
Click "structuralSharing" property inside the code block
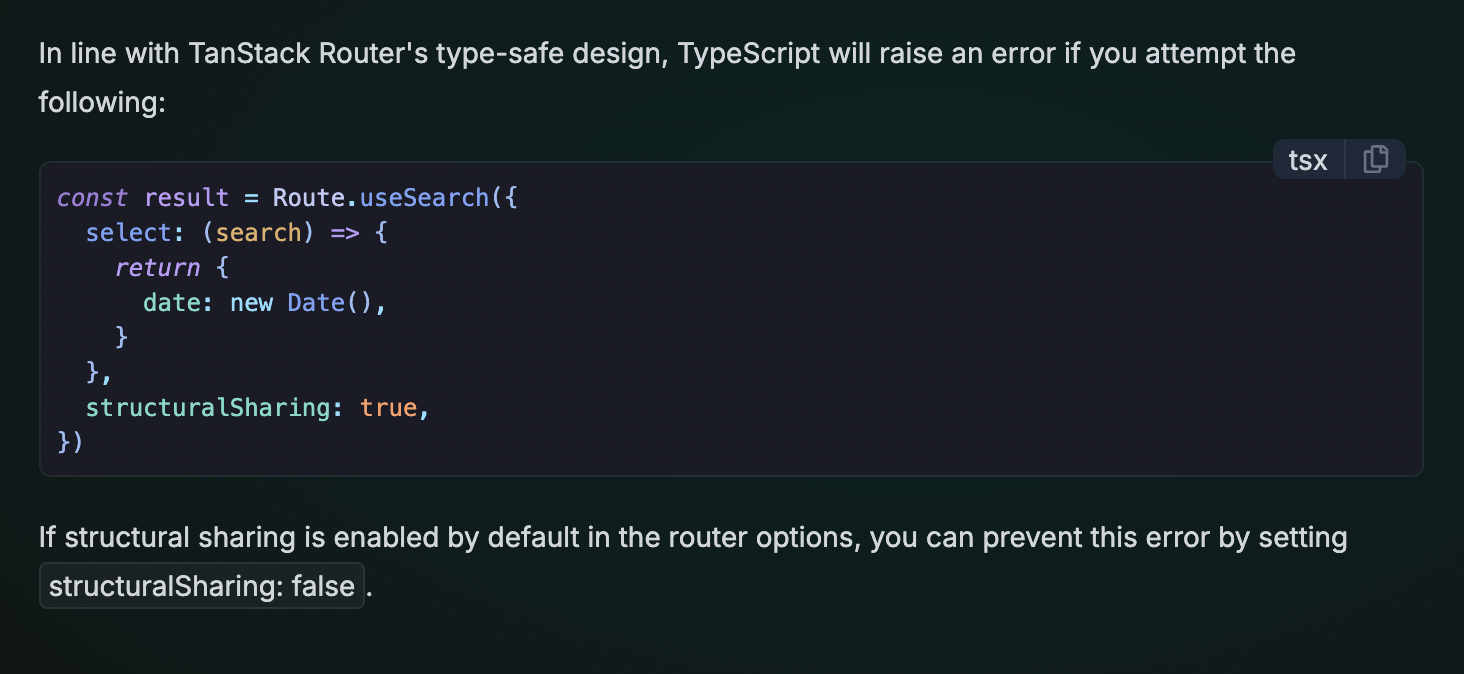pyautogui.click(x=208, y=407)
